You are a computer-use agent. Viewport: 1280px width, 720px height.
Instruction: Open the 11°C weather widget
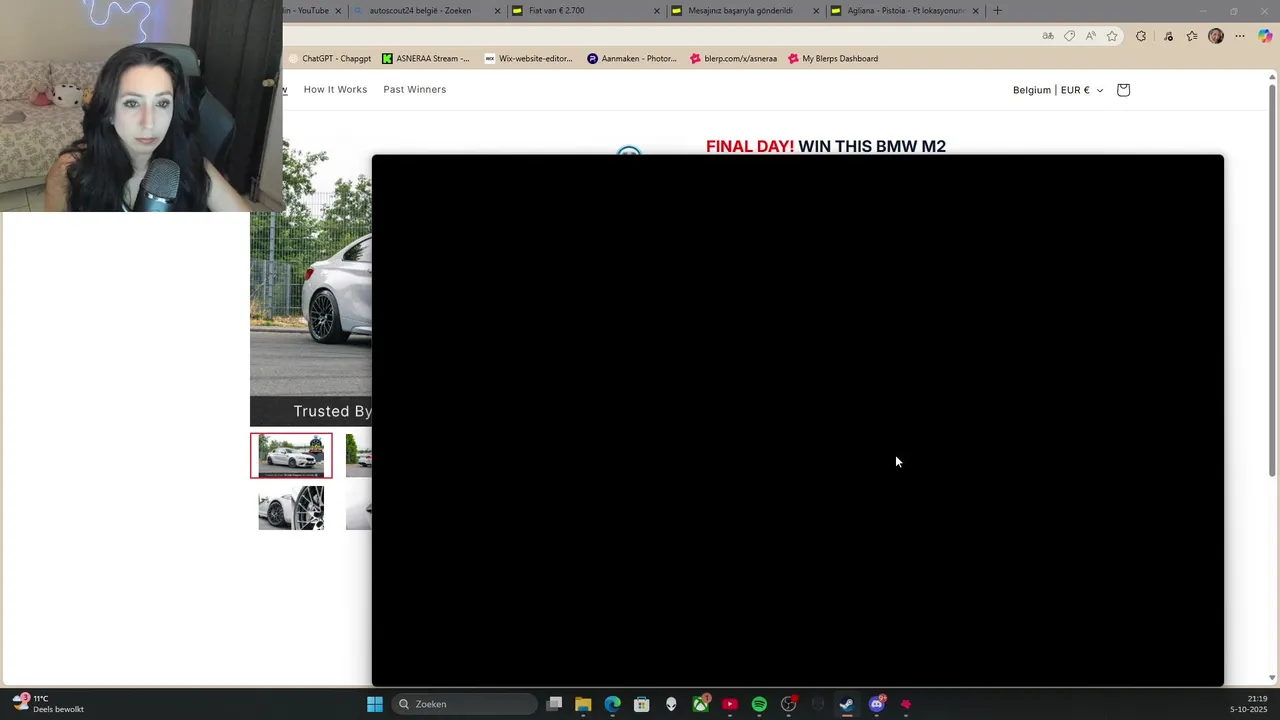[x=48, y=704]
